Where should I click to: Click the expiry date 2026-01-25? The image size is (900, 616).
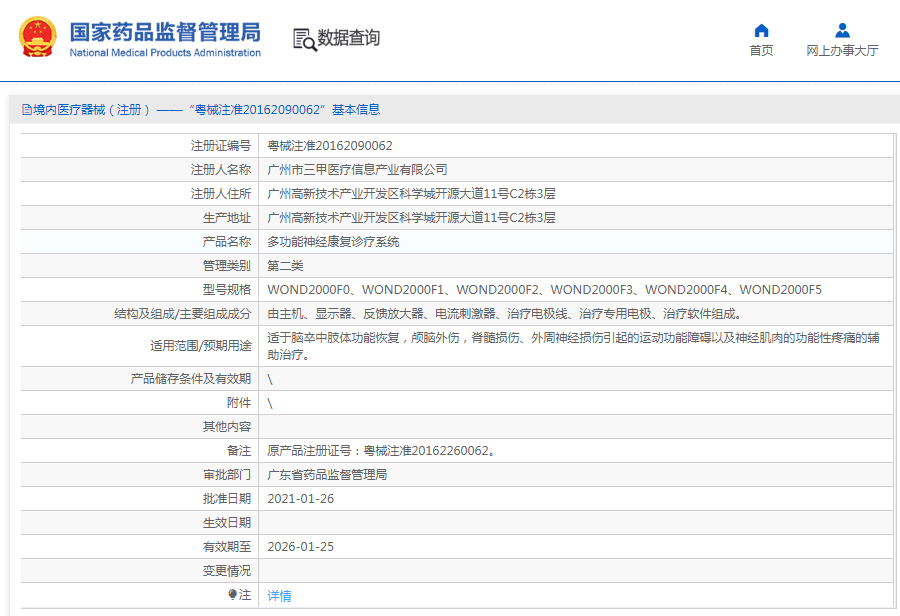click(301, 547)
